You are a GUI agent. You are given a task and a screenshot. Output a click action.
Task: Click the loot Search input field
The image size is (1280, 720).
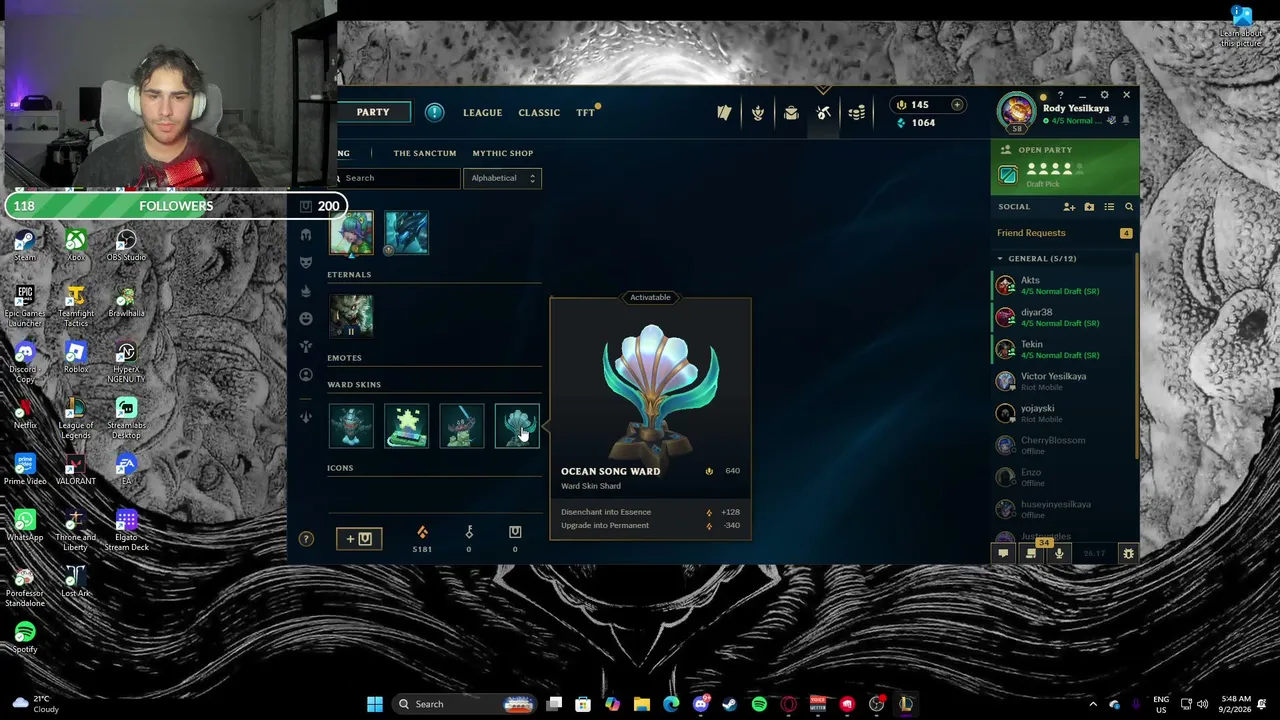pyautogui.click(x=398, y=178)
